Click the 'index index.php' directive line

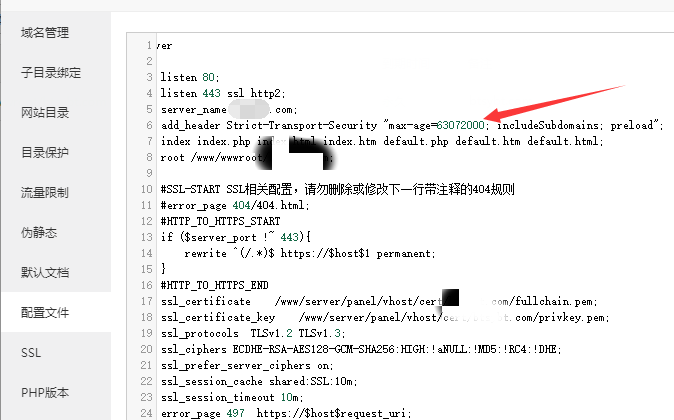(x=382, y=141)
